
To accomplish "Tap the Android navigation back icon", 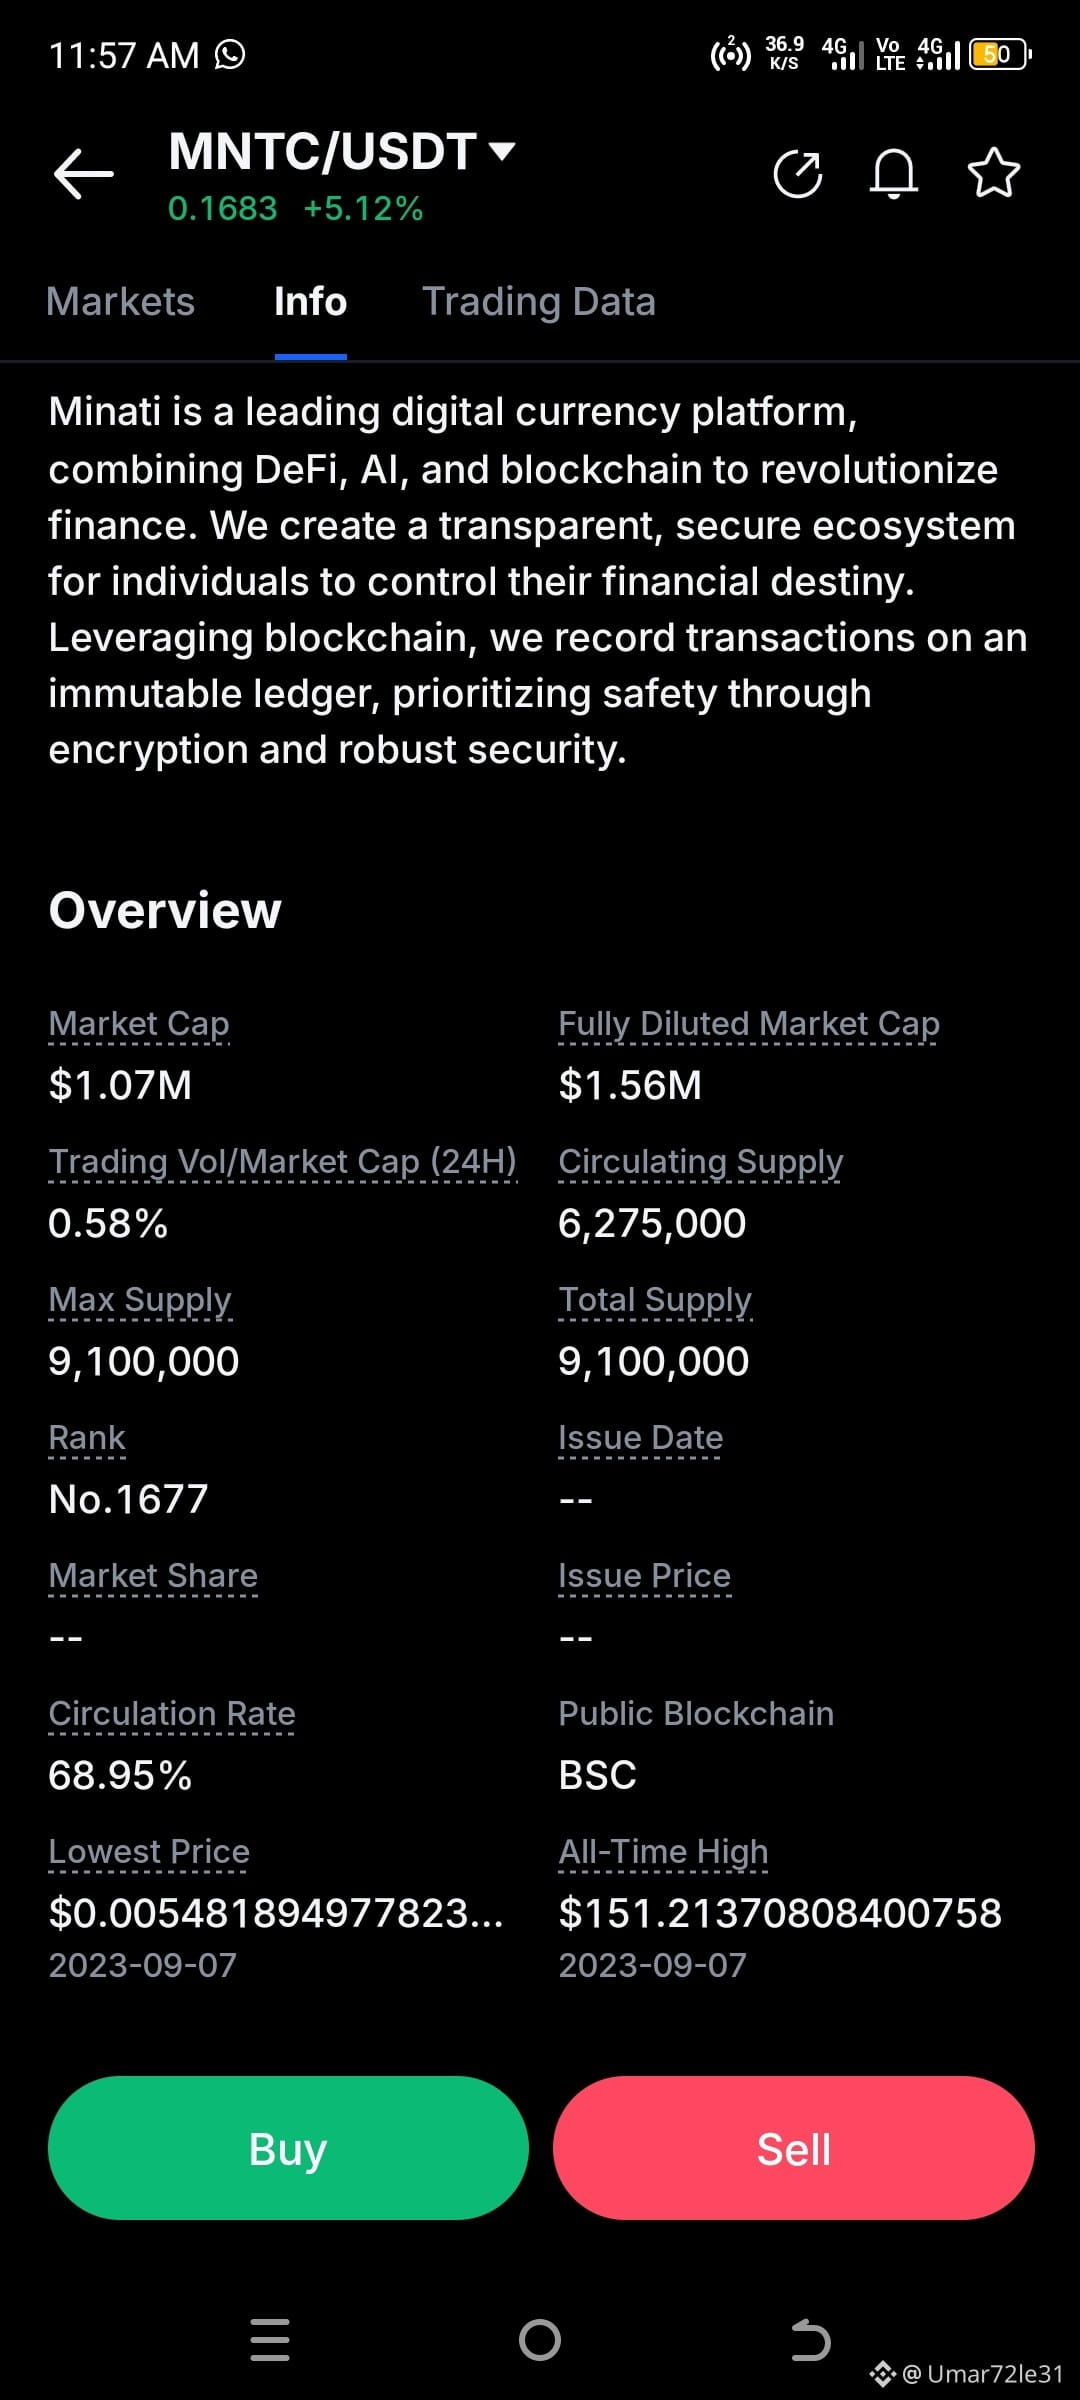I will tap(810, 2340).
